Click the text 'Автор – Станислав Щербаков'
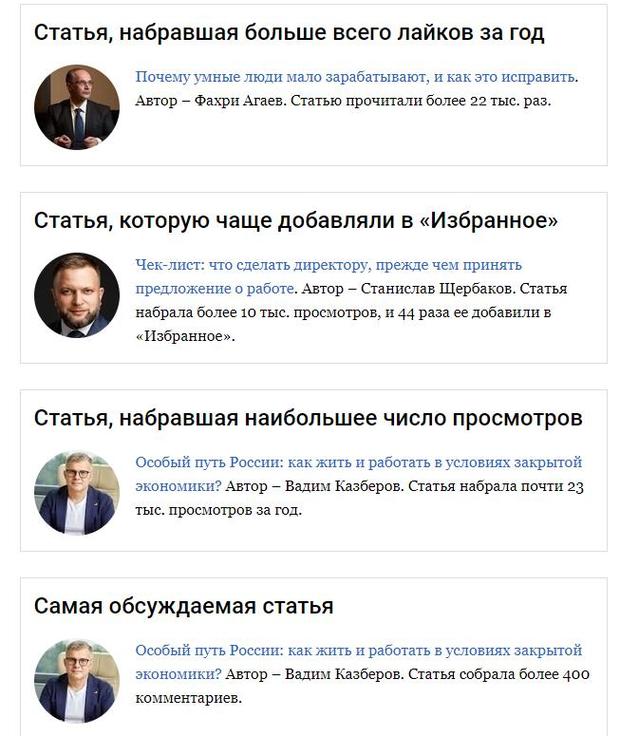 pos(408,289)
